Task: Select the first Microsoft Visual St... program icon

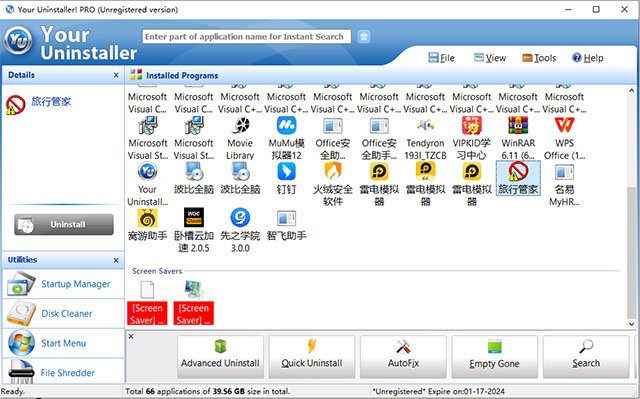Action: click(x=147, y=126)
